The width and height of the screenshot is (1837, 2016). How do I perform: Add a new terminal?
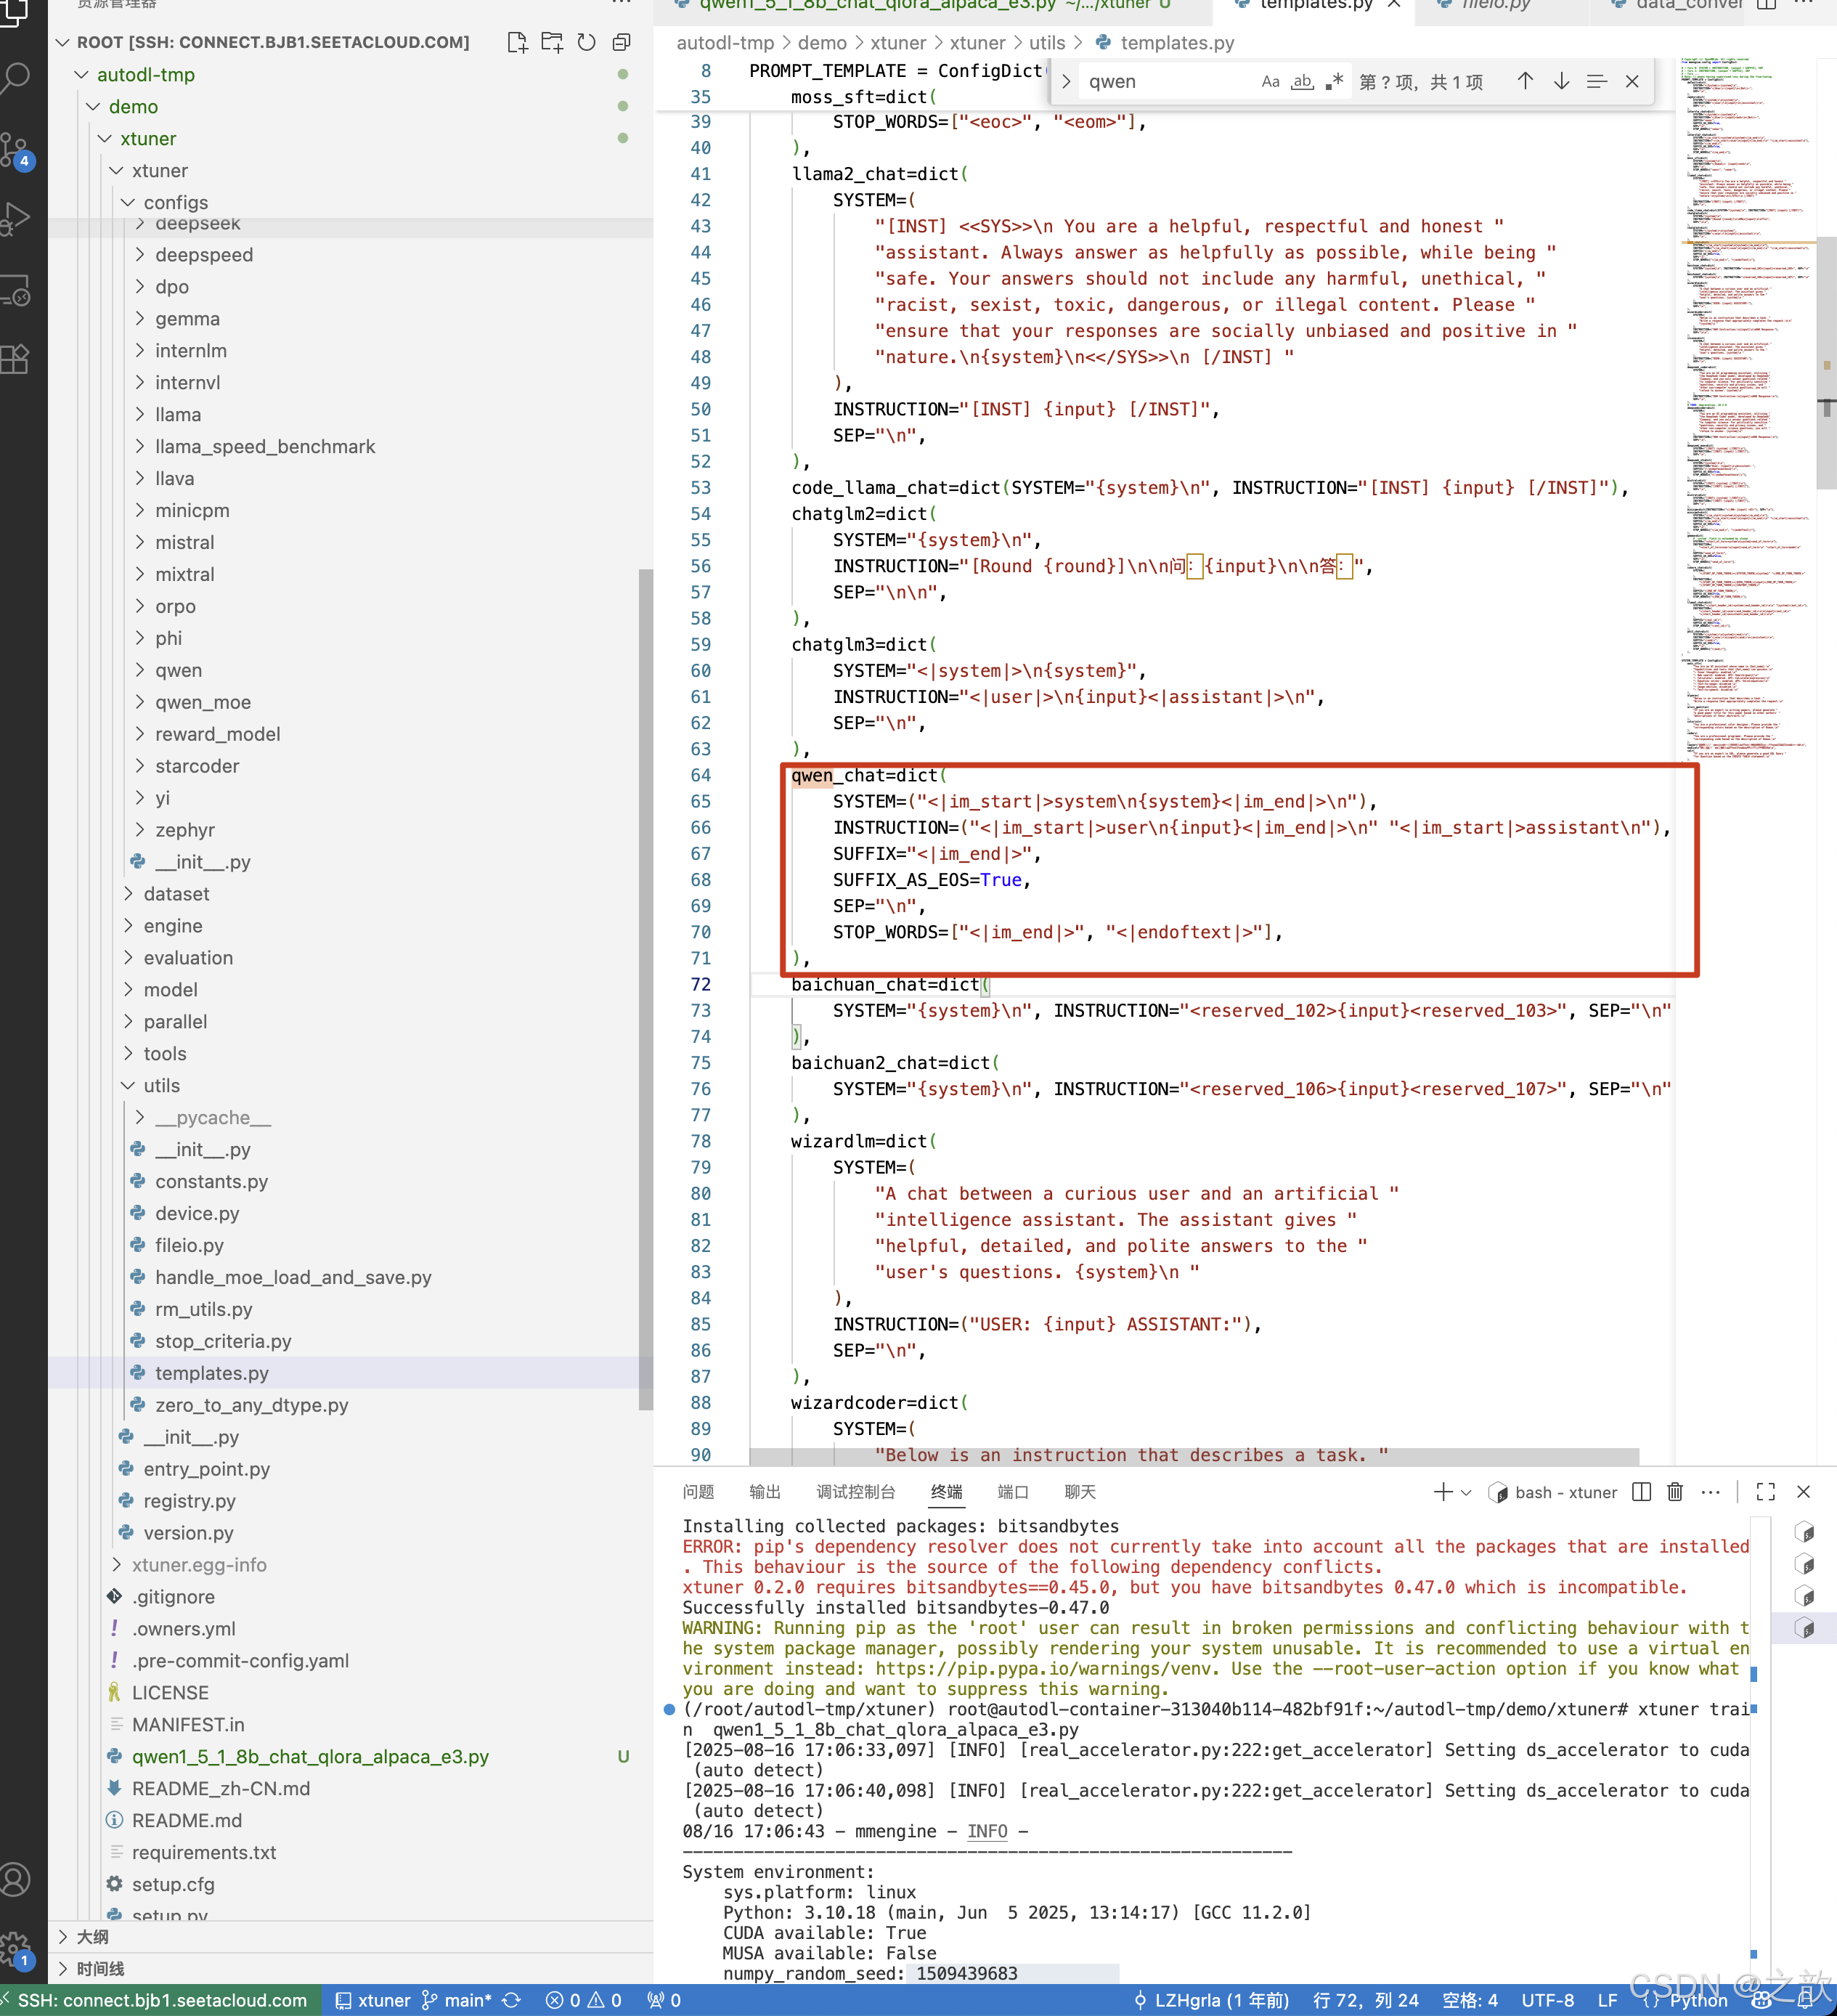click(1442, 1492)
